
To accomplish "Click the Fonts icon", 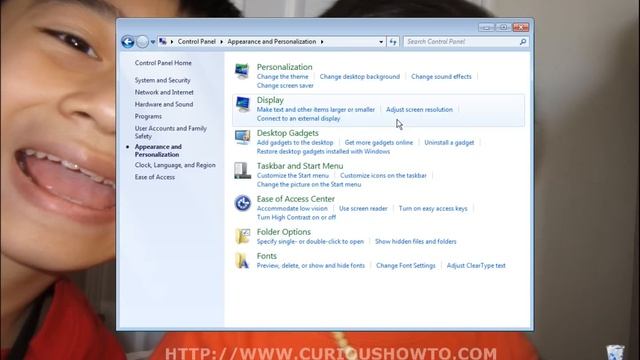I will coord(242,260).
